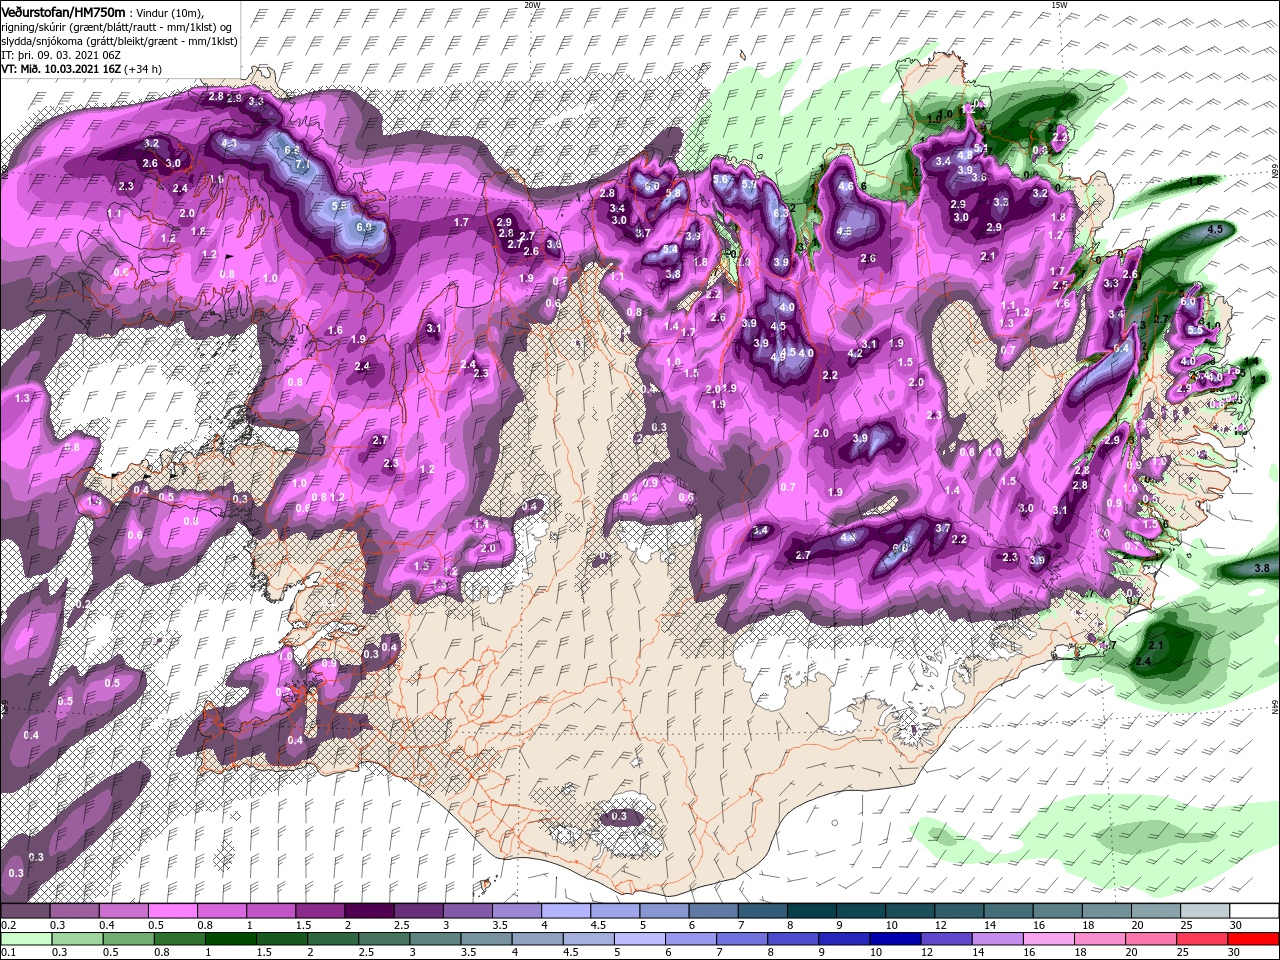Click the 3.8 value on the dark green patch off the east coast

tap(1262, 567)
